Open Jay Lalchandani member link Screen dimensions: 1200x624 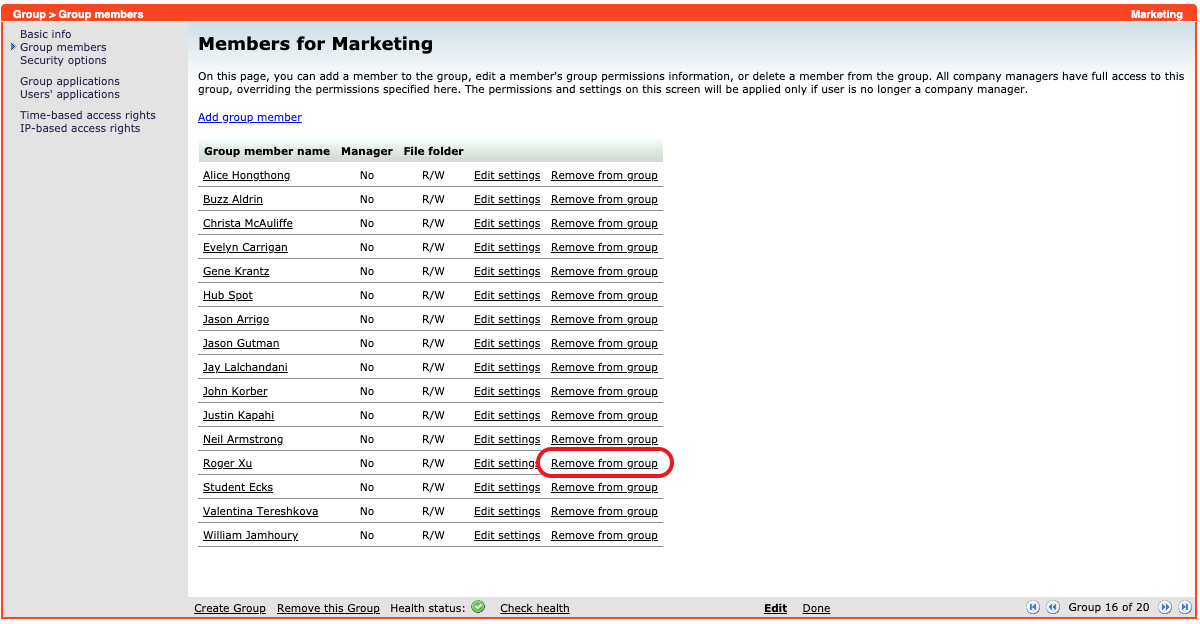tap(245, 367)
